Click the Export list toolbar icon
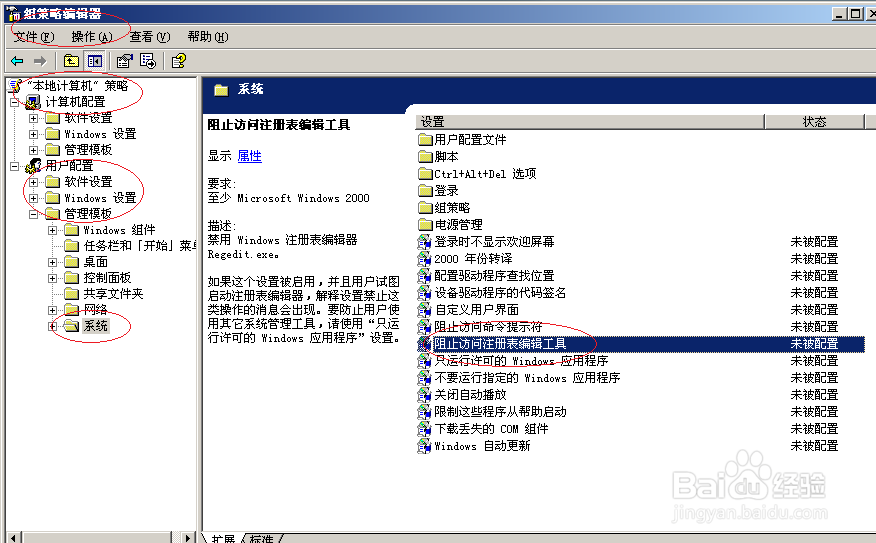The height and width of the screenshot is (543, 876). pos(148,61)
